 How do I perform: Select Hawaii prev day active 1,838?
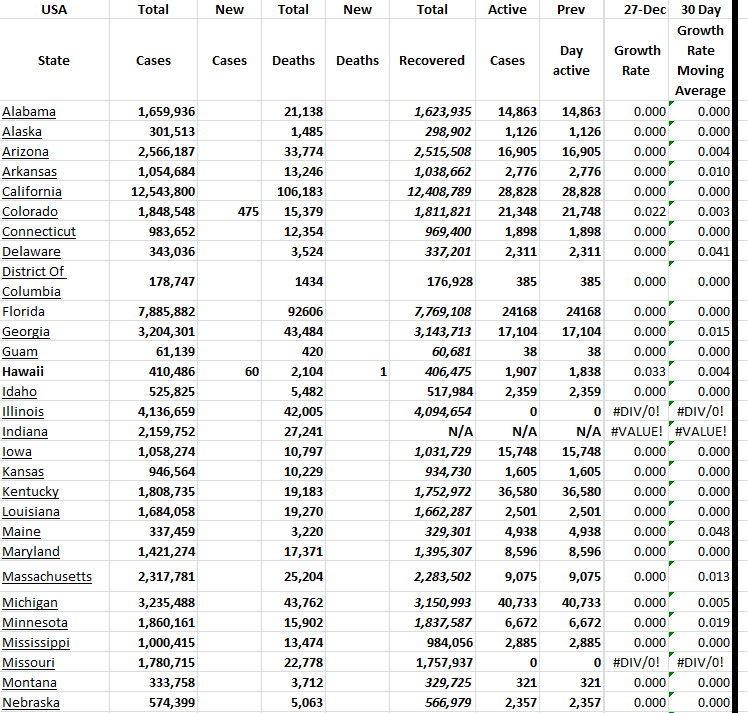[584, 372]
